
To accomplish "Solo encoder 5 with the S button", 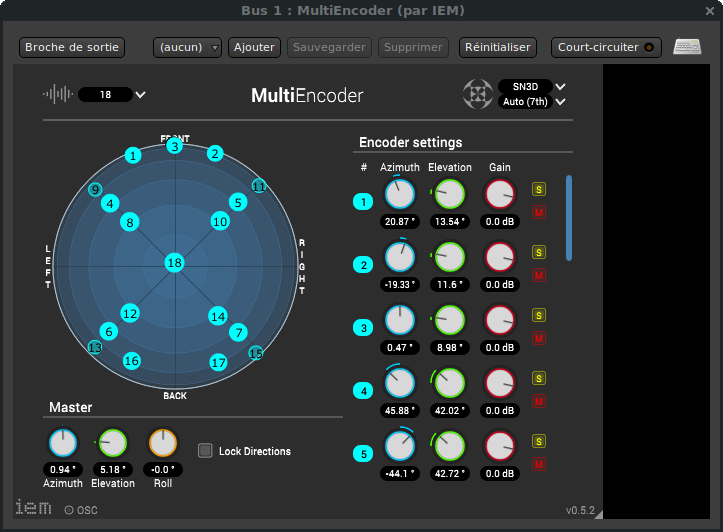I will click(x=539, y=442).
